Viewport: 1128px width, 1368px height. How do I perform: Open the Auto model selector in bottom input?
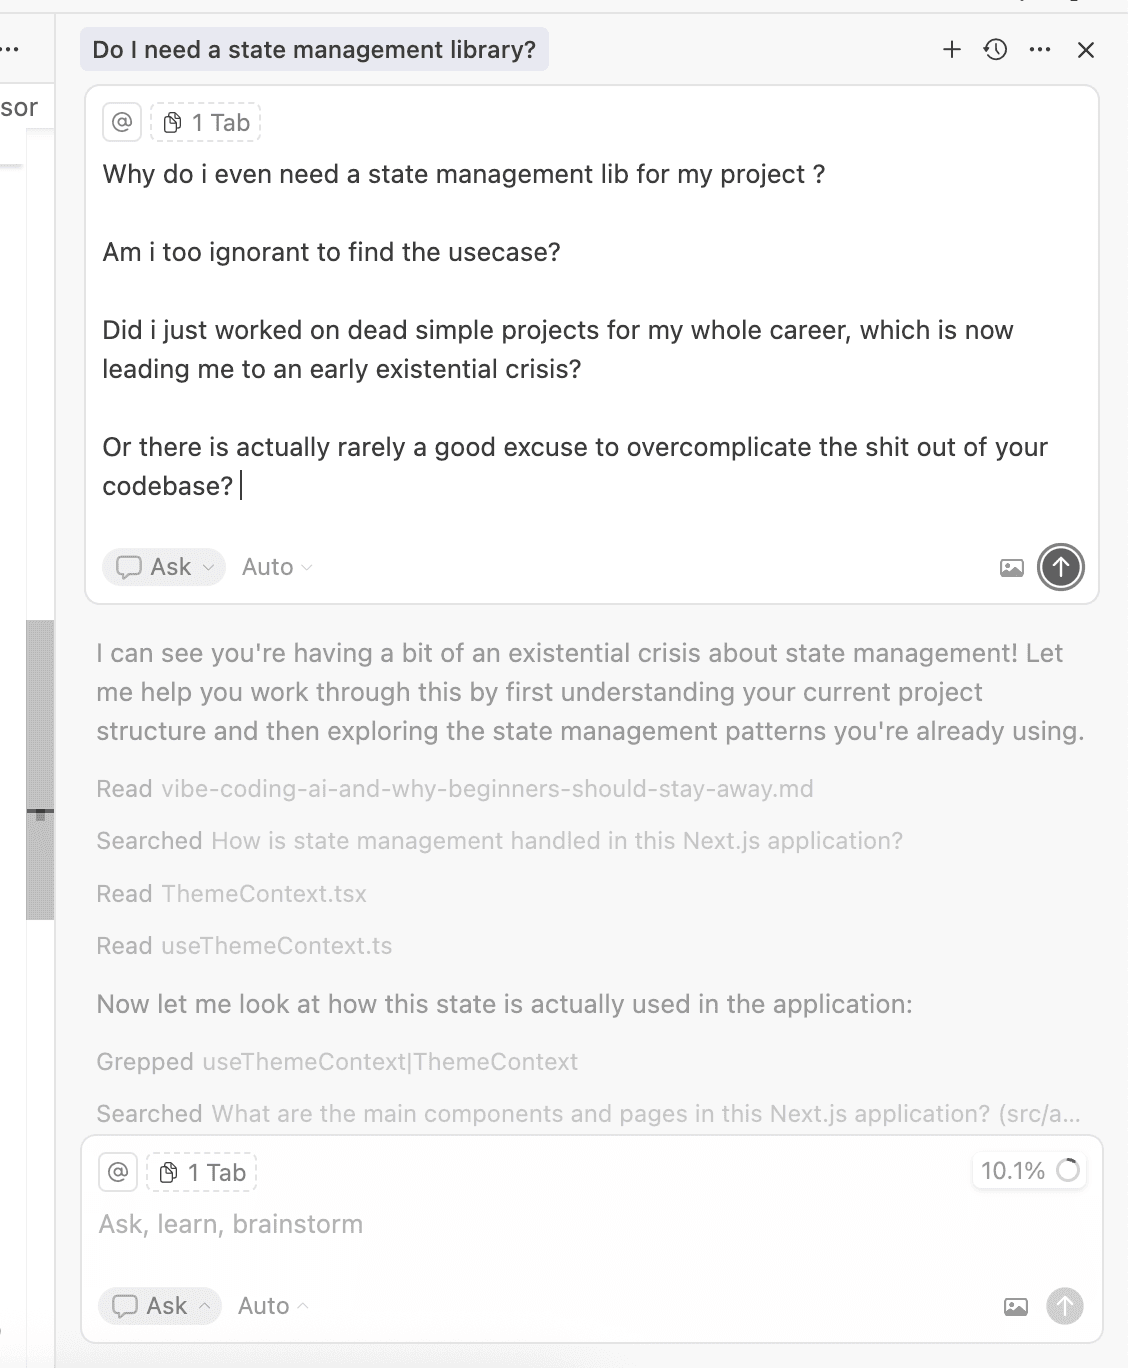pos(273,1305)
